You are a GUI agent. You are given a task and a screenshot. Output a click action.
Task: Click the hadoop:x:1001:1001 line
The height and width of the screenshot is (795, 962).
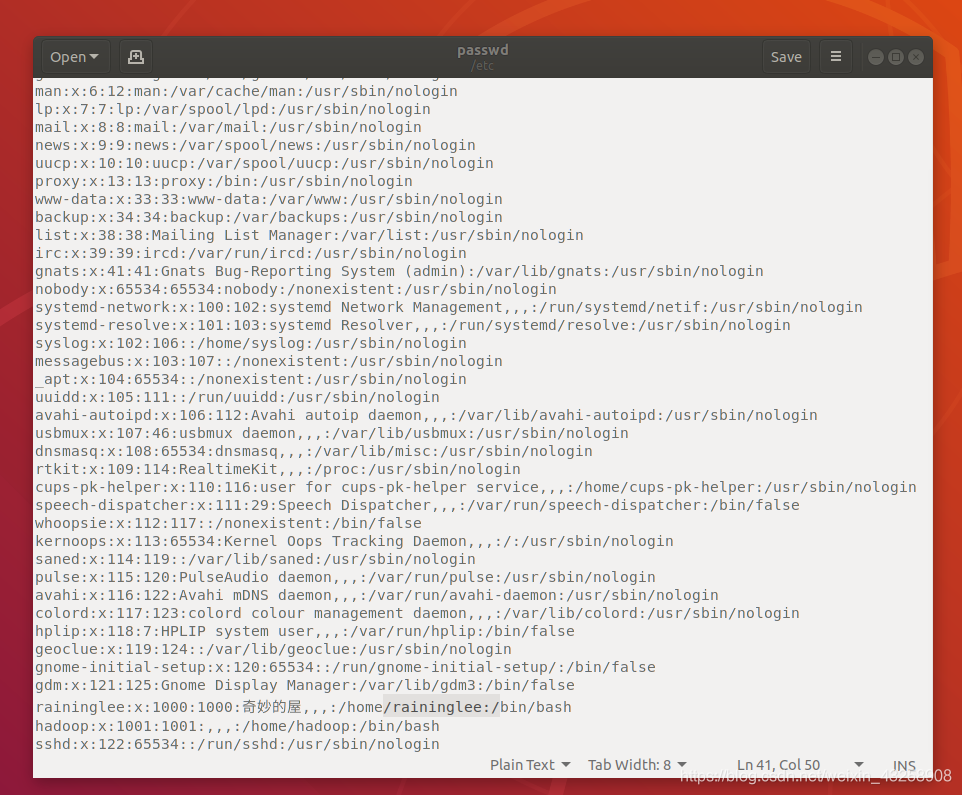(x=237, y=726)
